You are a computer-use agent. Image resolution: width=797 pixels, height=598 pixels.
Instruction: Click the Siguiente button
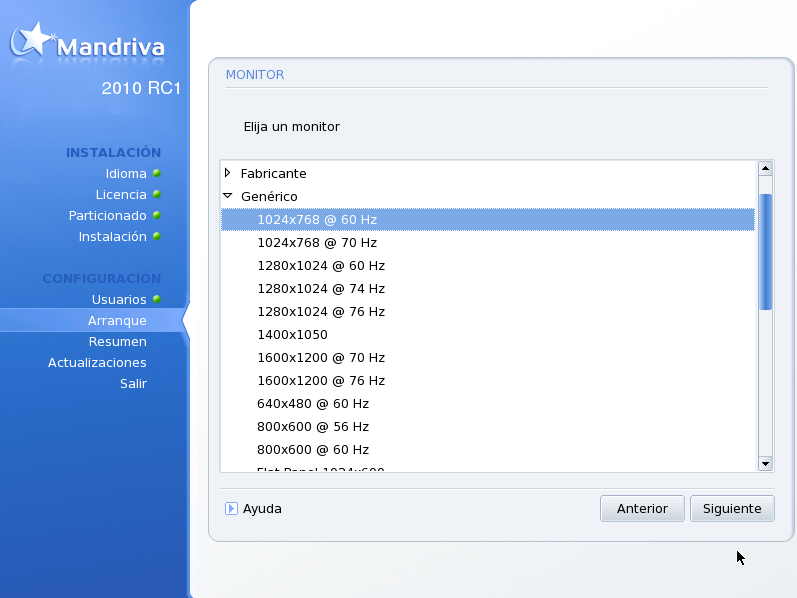click(732, 509)
